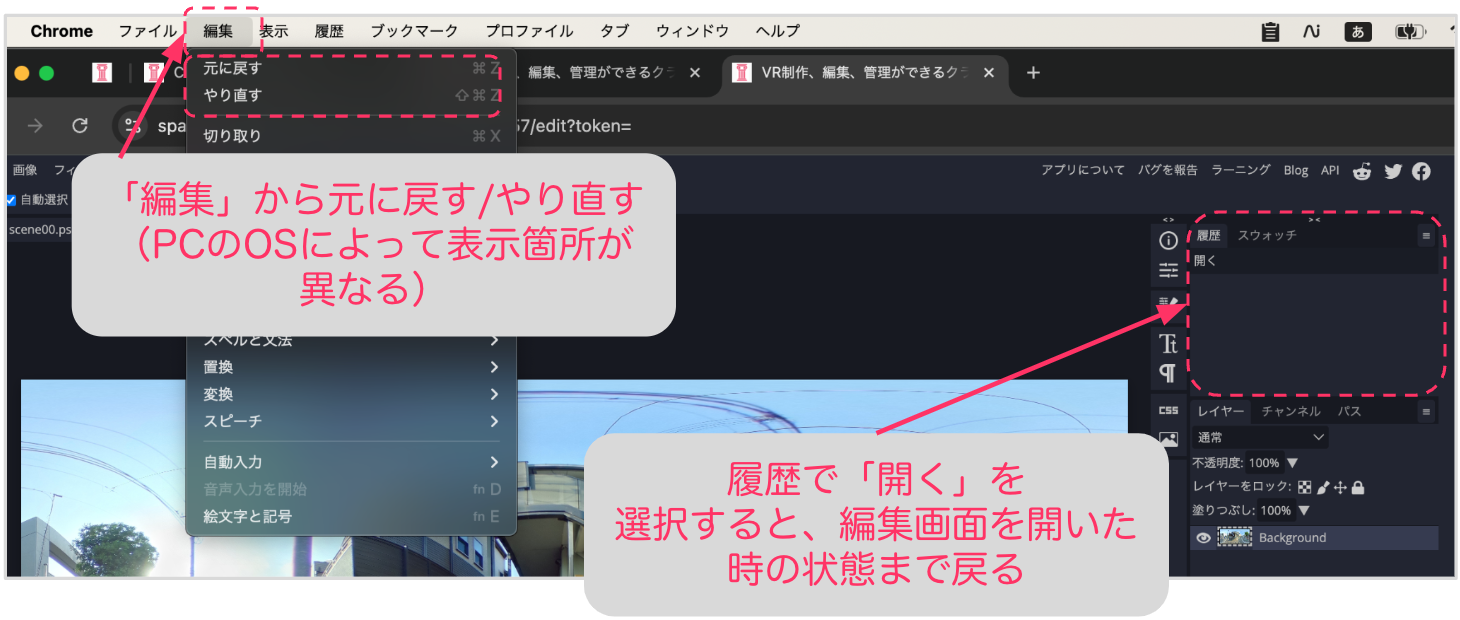The image size is (1460, 620).
Task: Open the Info panel icon
Action: point(1167,240)
